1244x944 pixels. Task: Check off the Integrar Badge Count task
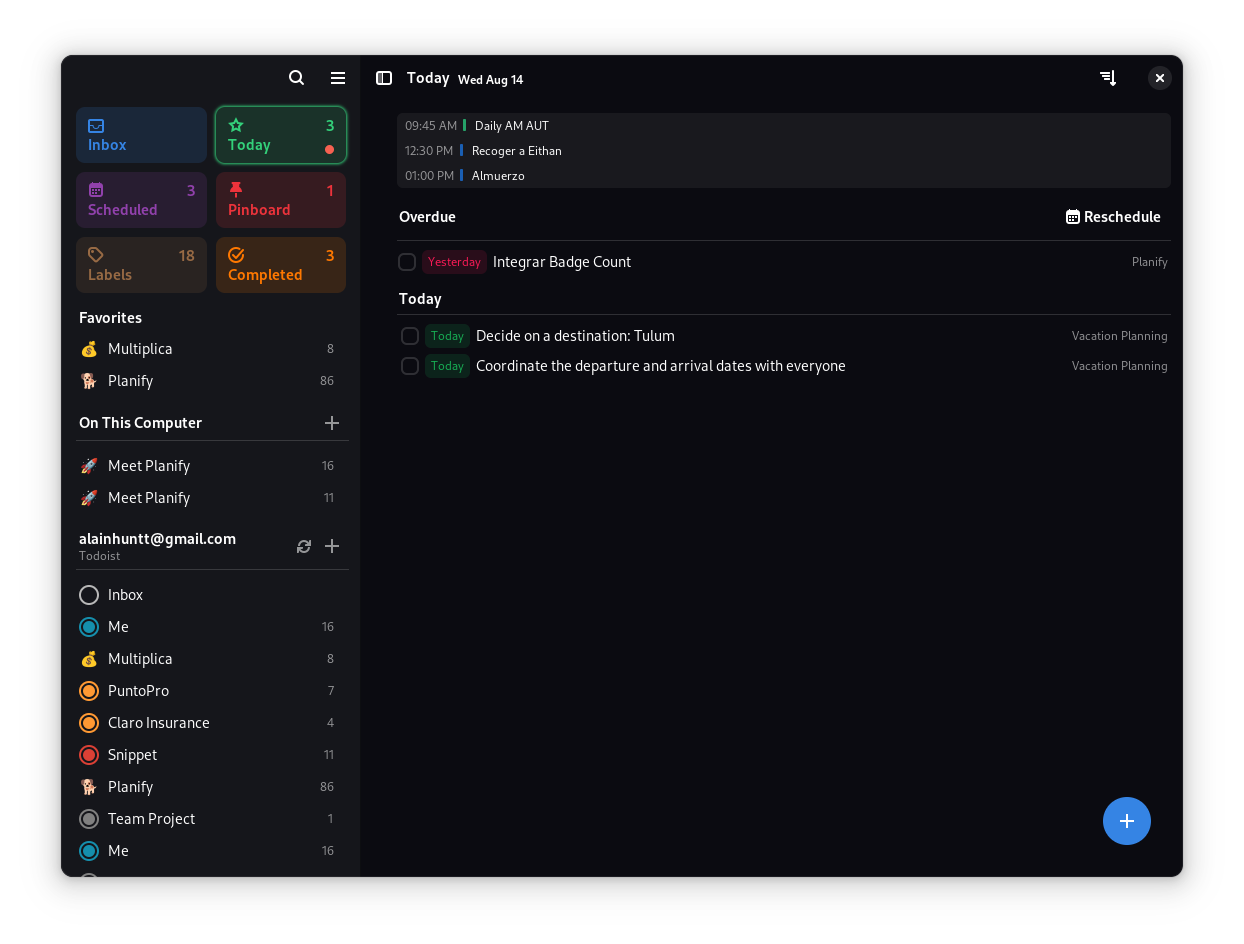[x=407, y=261]
